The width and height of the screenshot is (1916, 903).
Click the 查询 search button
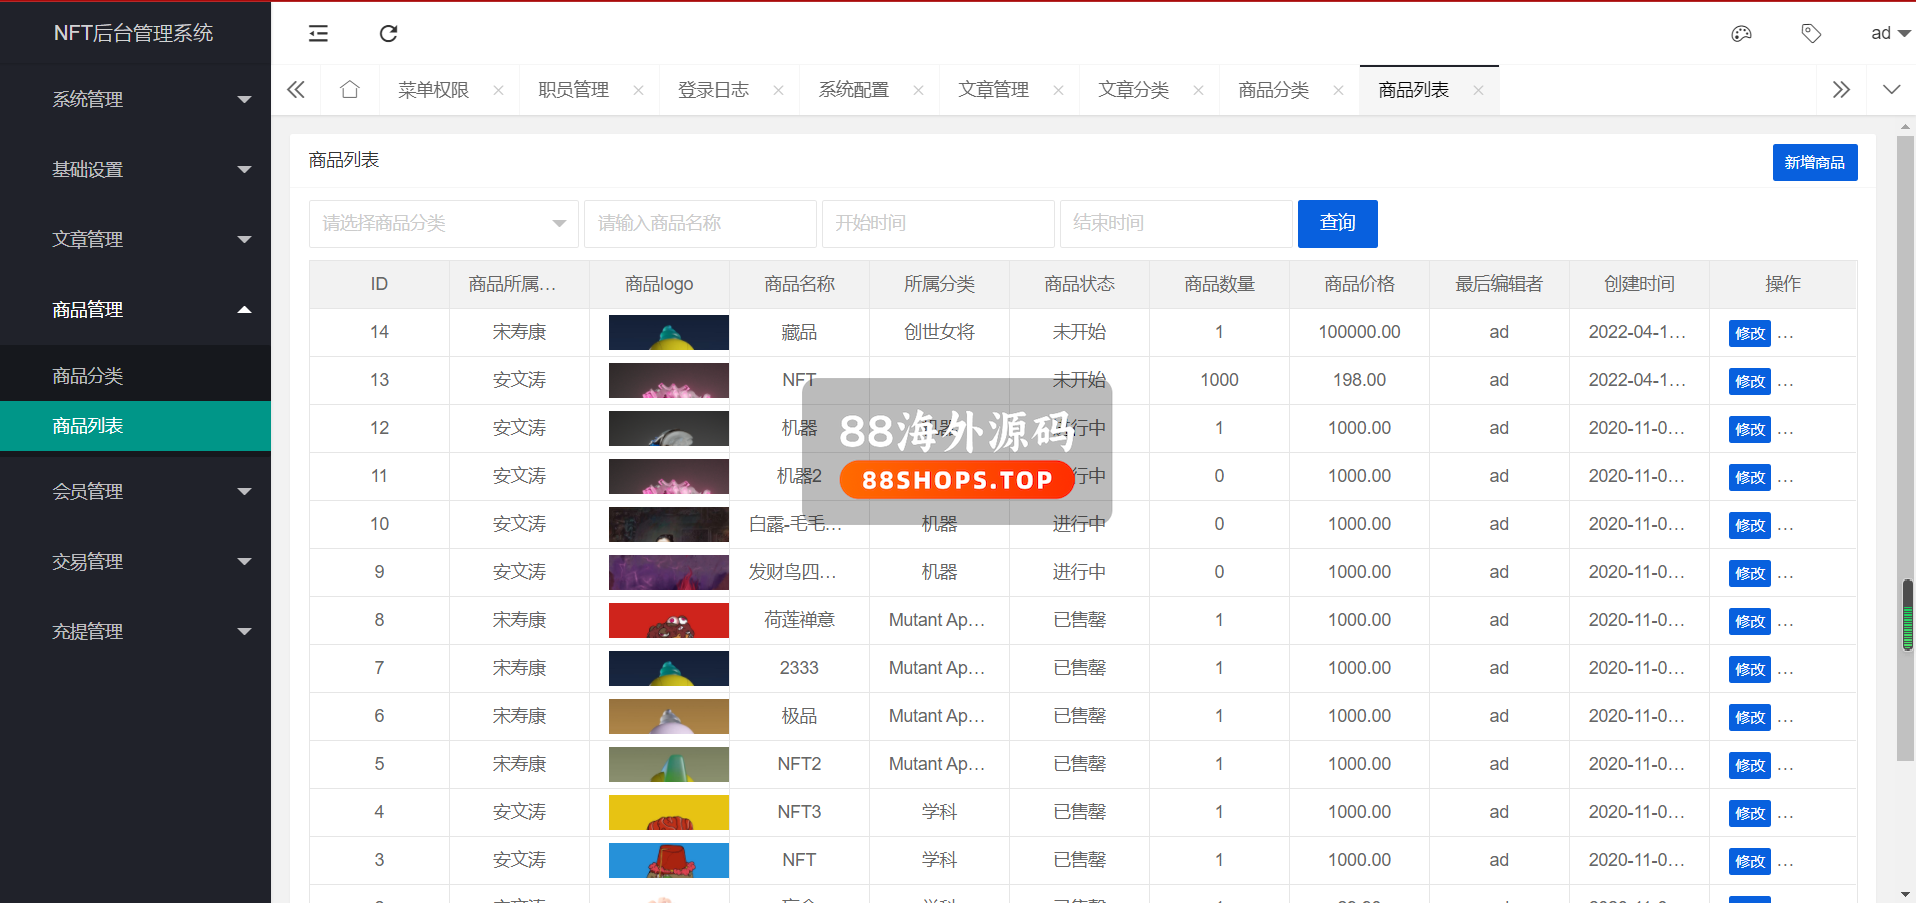click(x=1337, y=223)
